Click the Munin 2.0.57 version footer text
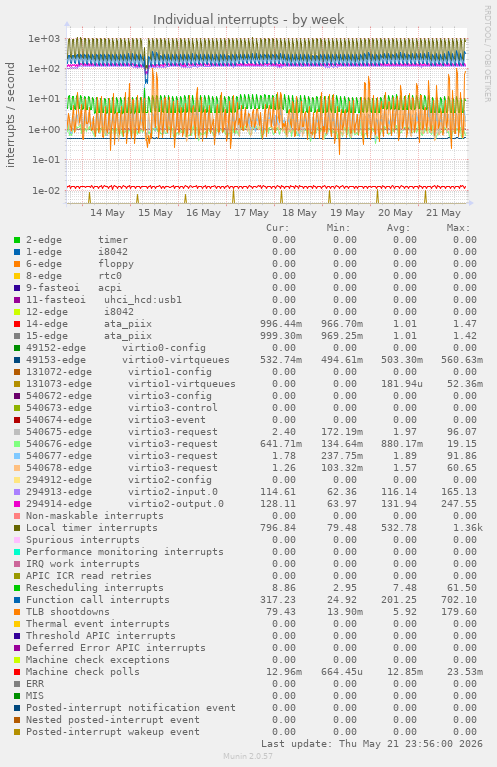 pyautogui.click(x=248, y=756)
